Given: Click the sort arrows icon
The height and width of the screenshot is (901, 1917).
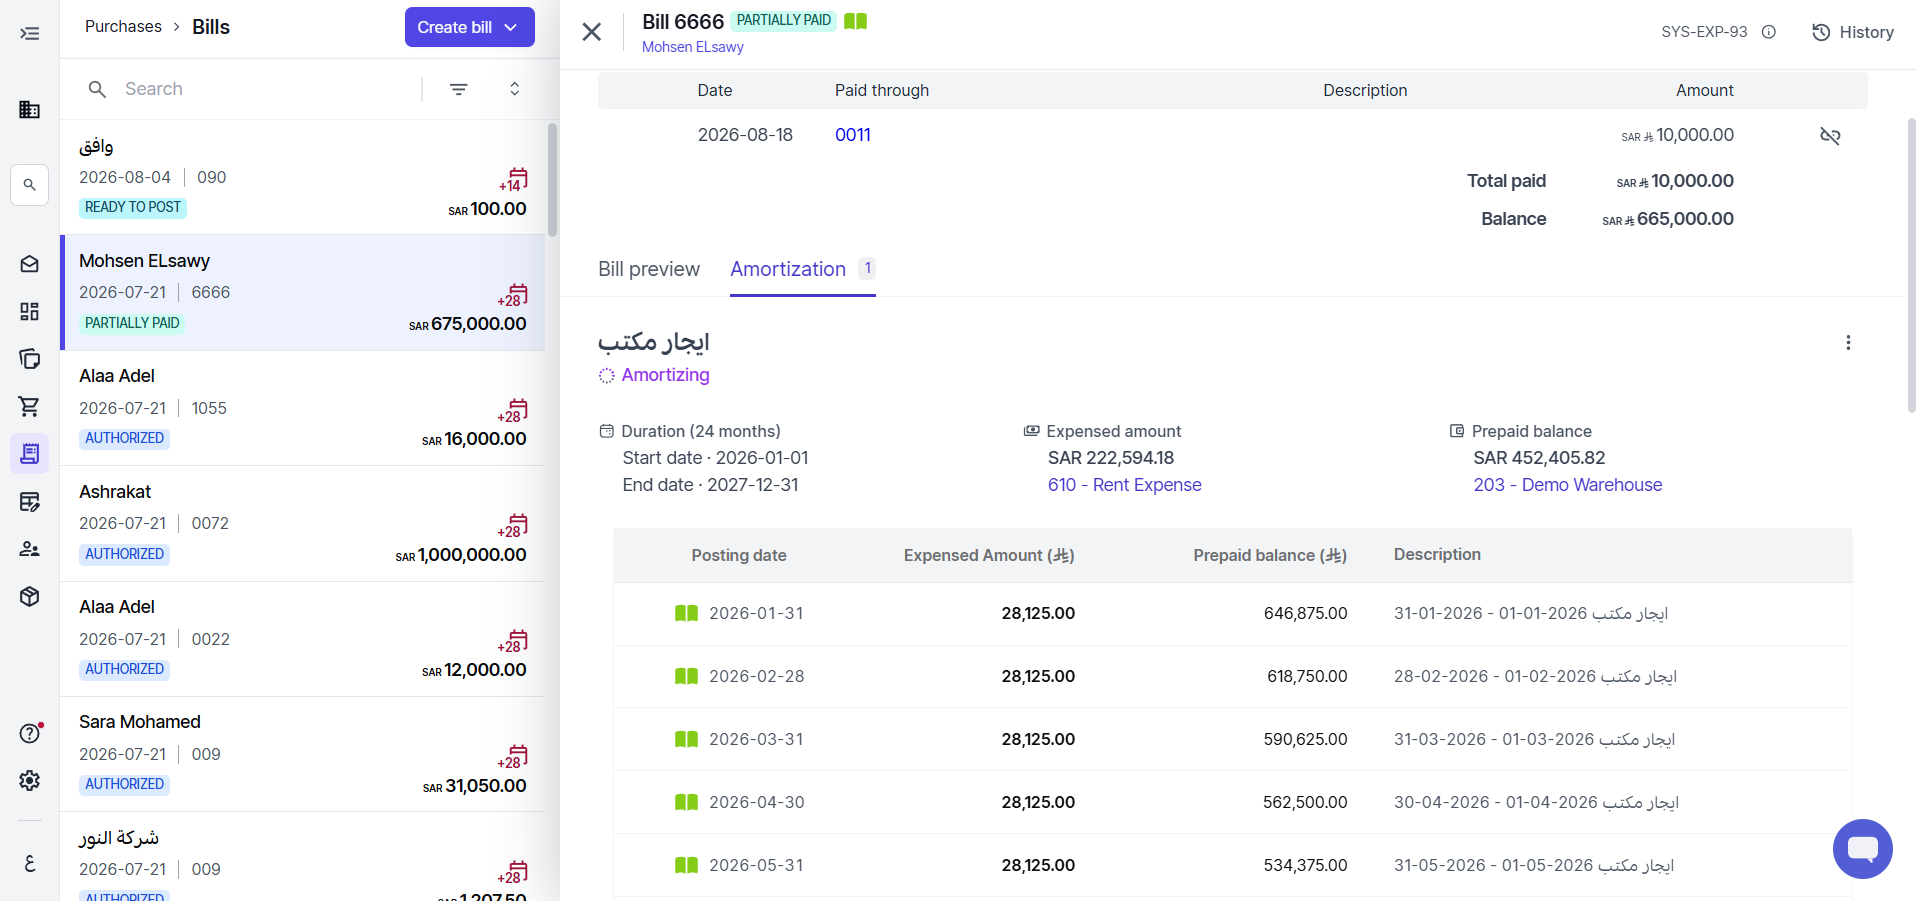Looking at the screenshot, I should [x=515, y=89].
